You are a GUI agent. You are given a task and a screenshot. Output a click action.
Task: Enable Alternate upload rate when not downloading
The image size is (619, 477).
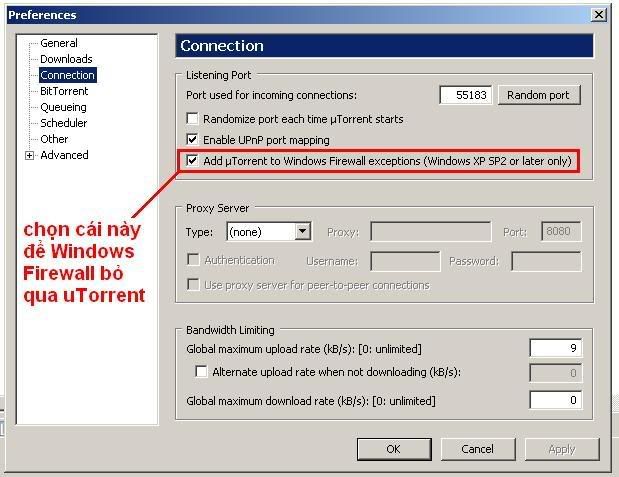click(201, 372)
